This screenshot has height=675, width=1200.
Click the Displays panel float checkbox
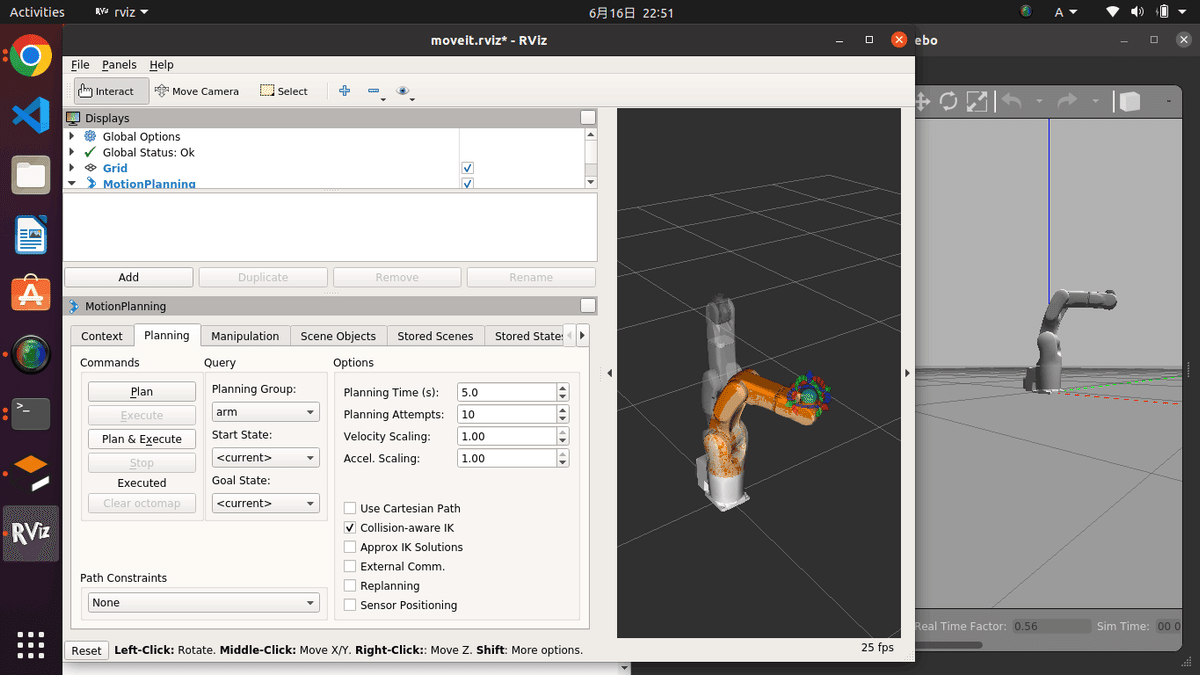point(588,118)
